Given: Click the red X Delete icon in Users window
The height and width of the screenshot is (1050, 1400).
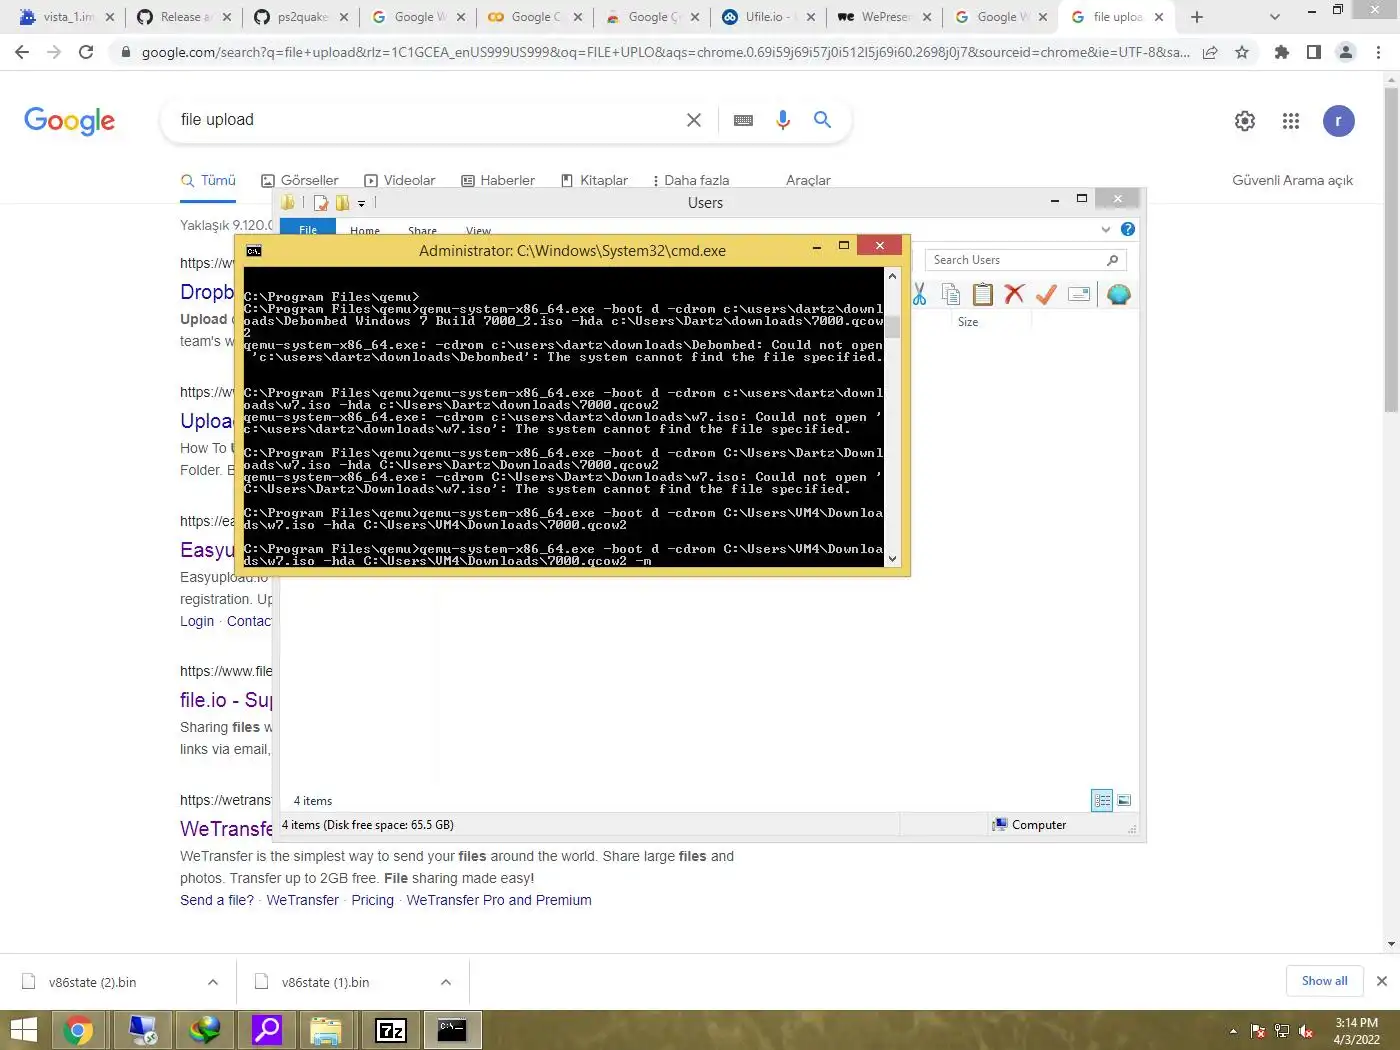Looking at the screenshot, I should (x=1014, y=294).
